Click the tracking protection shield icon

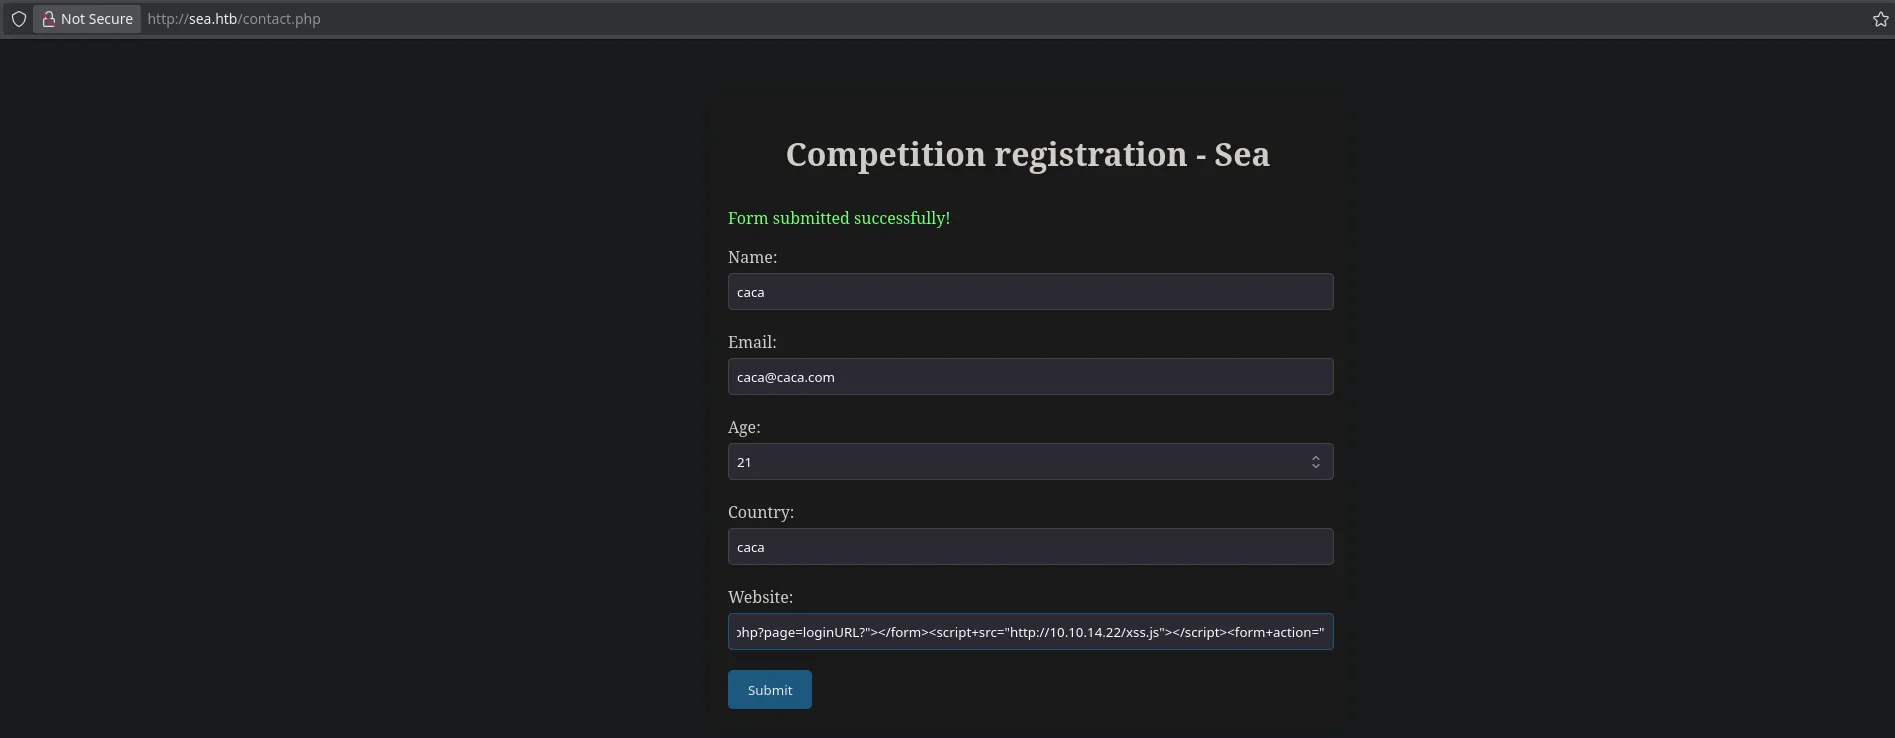tap(18, 19)
